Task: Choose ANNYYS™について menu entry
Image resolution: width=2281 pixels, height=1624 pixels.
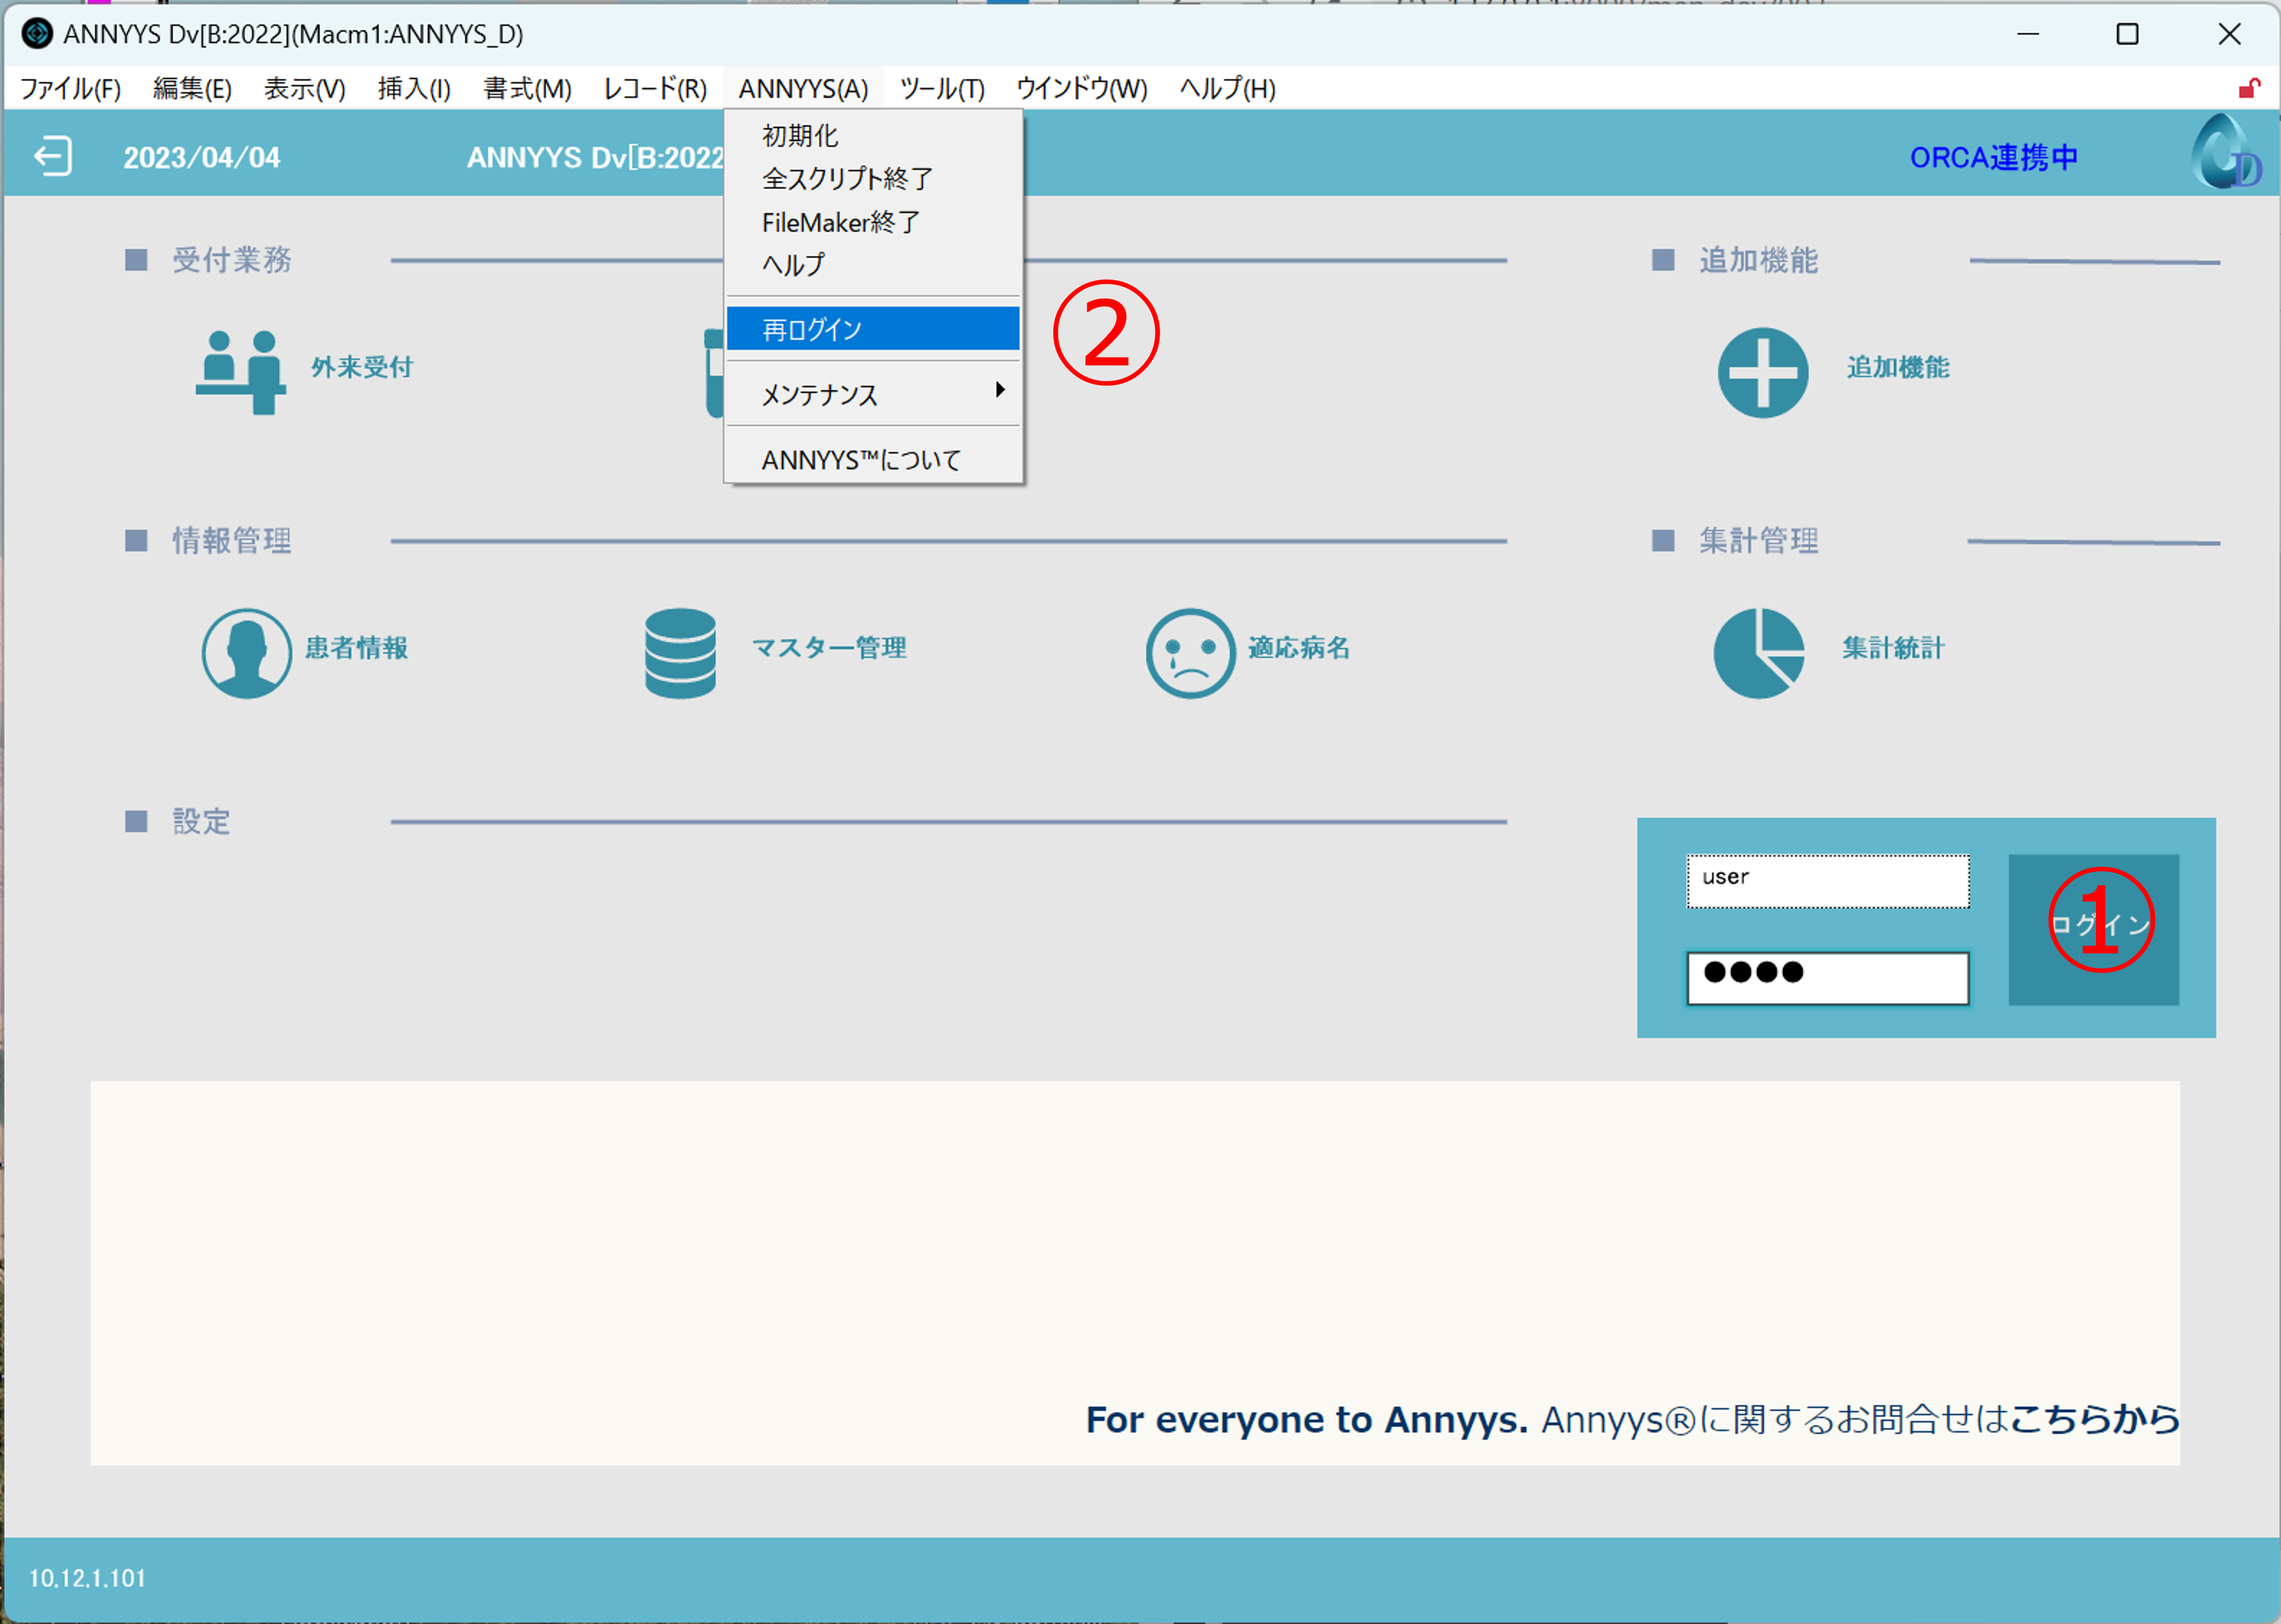Action: (873, 460)
